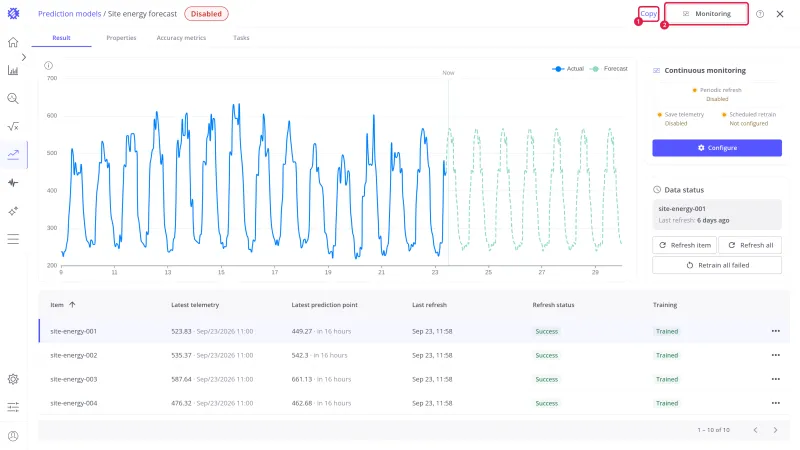The image size is (800, 450).
Task: Click the 523.83 telemetry value
Action: [x=181, y=331]
